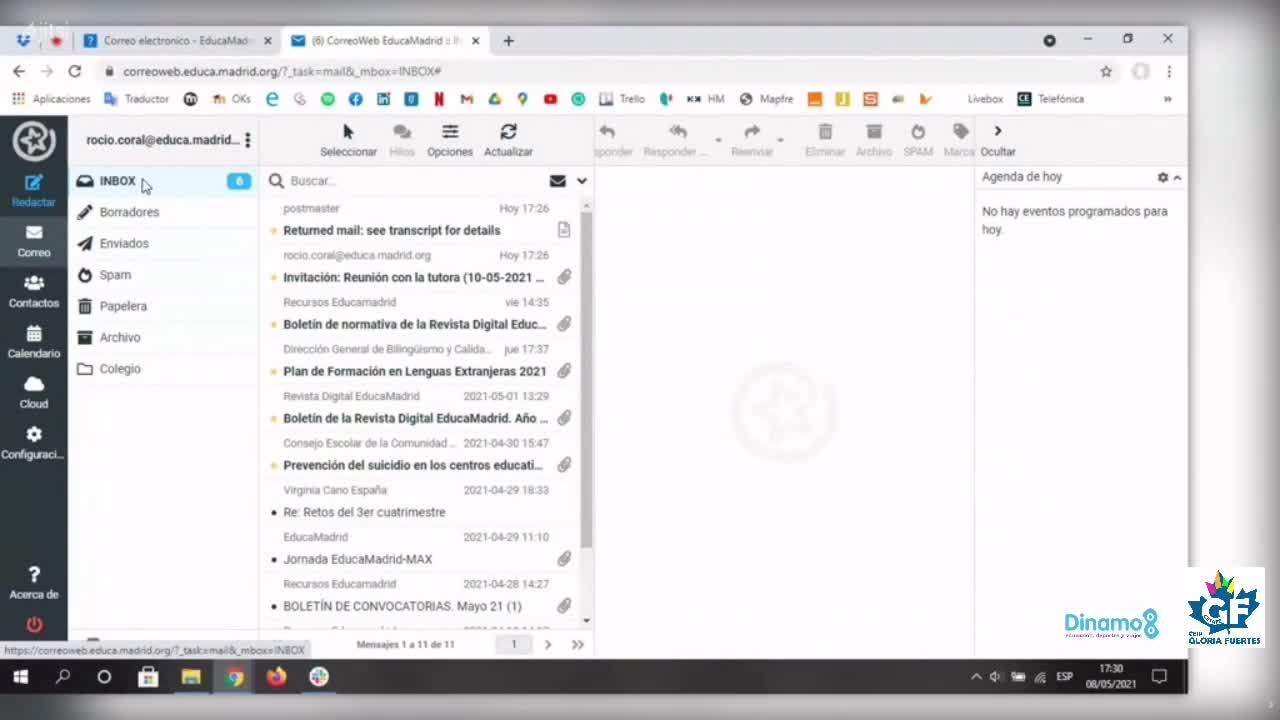The width and height of the screenshot is (1280, 720).
Task: Click Responder a todos button
Action: coord(677,140)
